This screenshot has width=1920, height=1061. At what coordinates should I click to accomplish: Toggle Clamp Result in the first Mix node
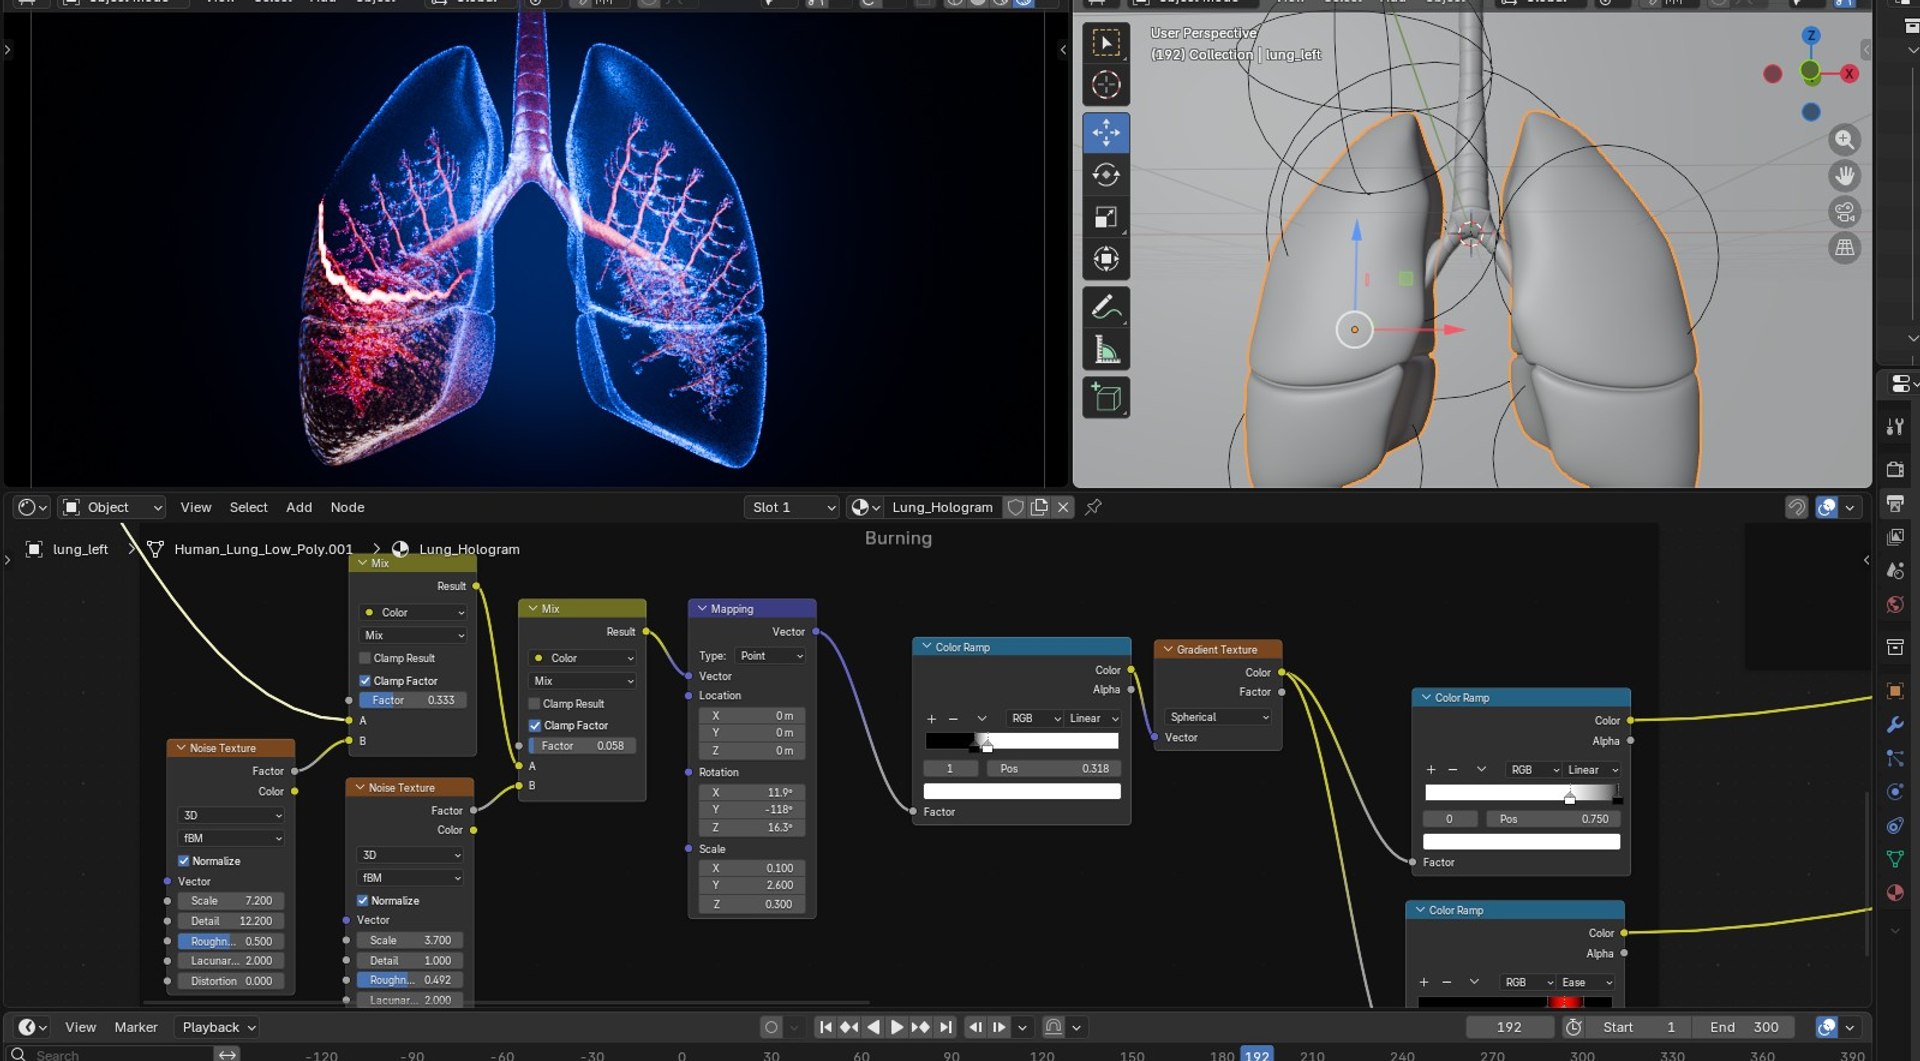(365, 658)
